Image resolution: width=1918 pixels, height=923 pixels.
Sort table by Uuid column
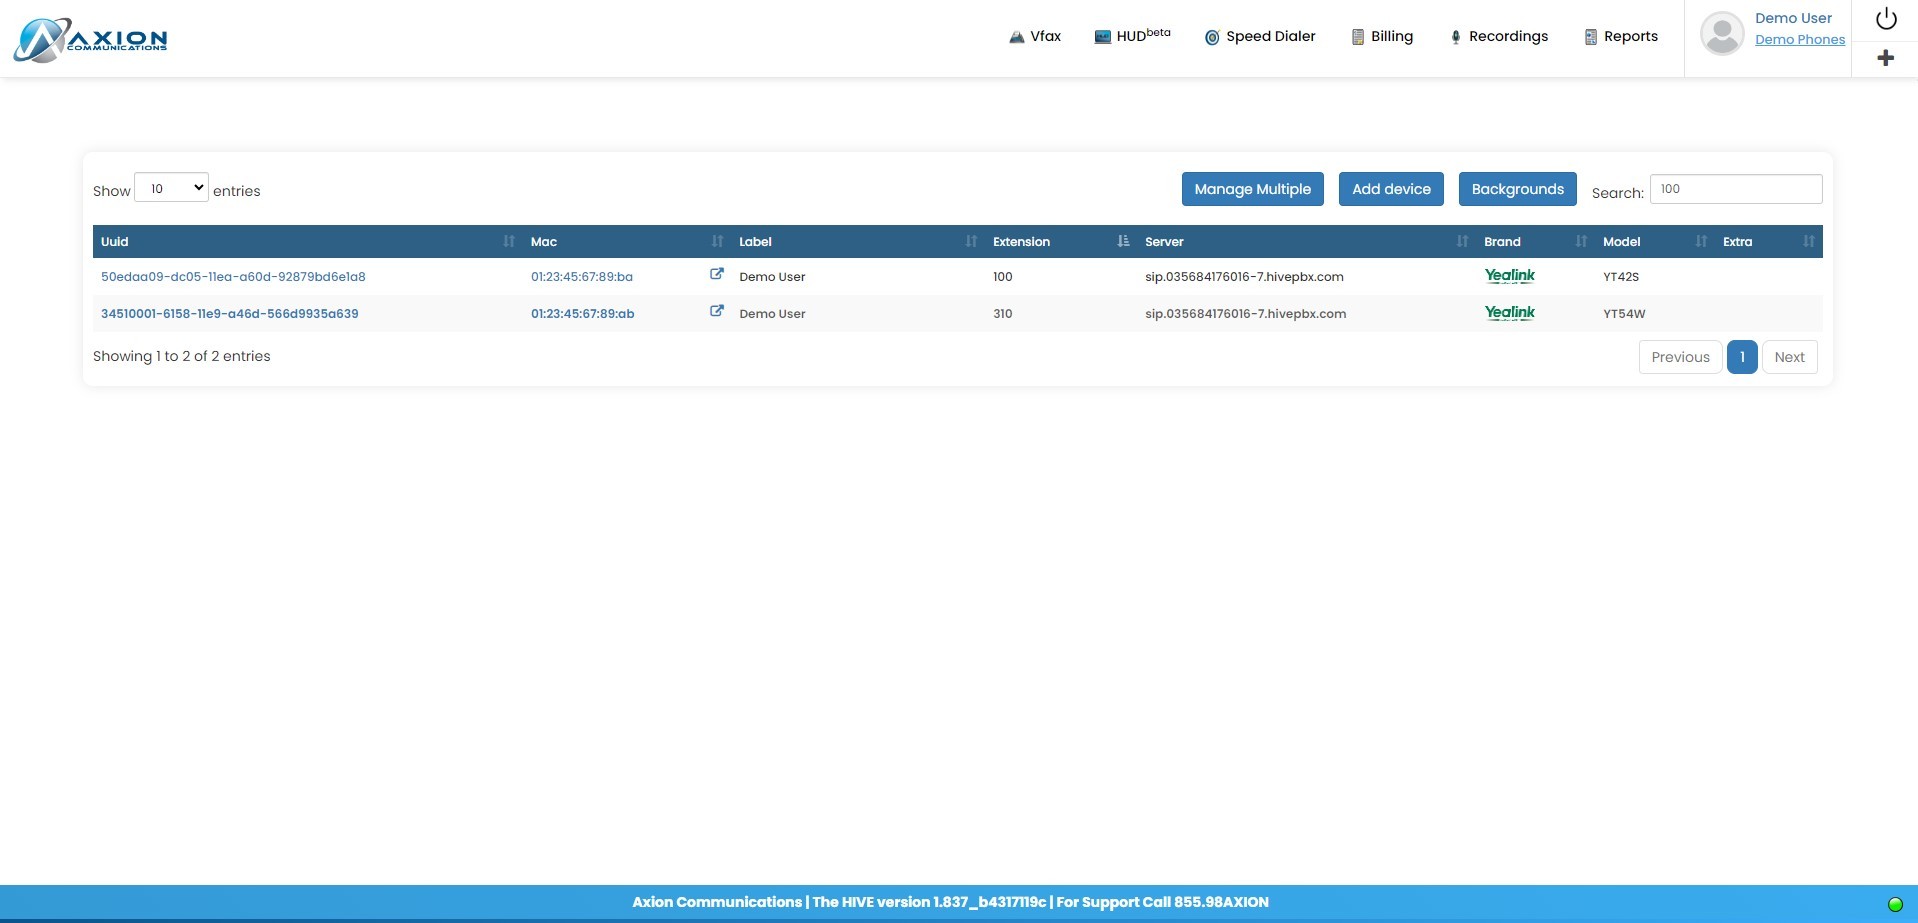pos(307,241)
